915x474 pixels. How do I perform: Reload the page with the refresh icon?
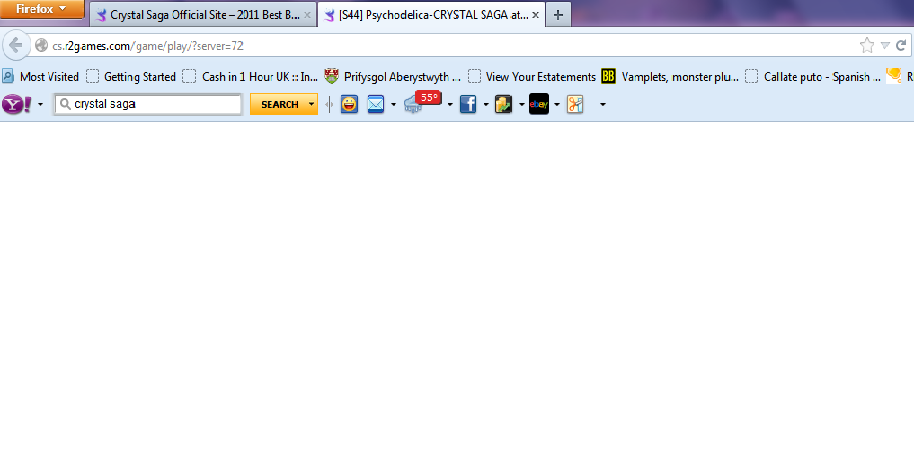[x=902, y=45]
